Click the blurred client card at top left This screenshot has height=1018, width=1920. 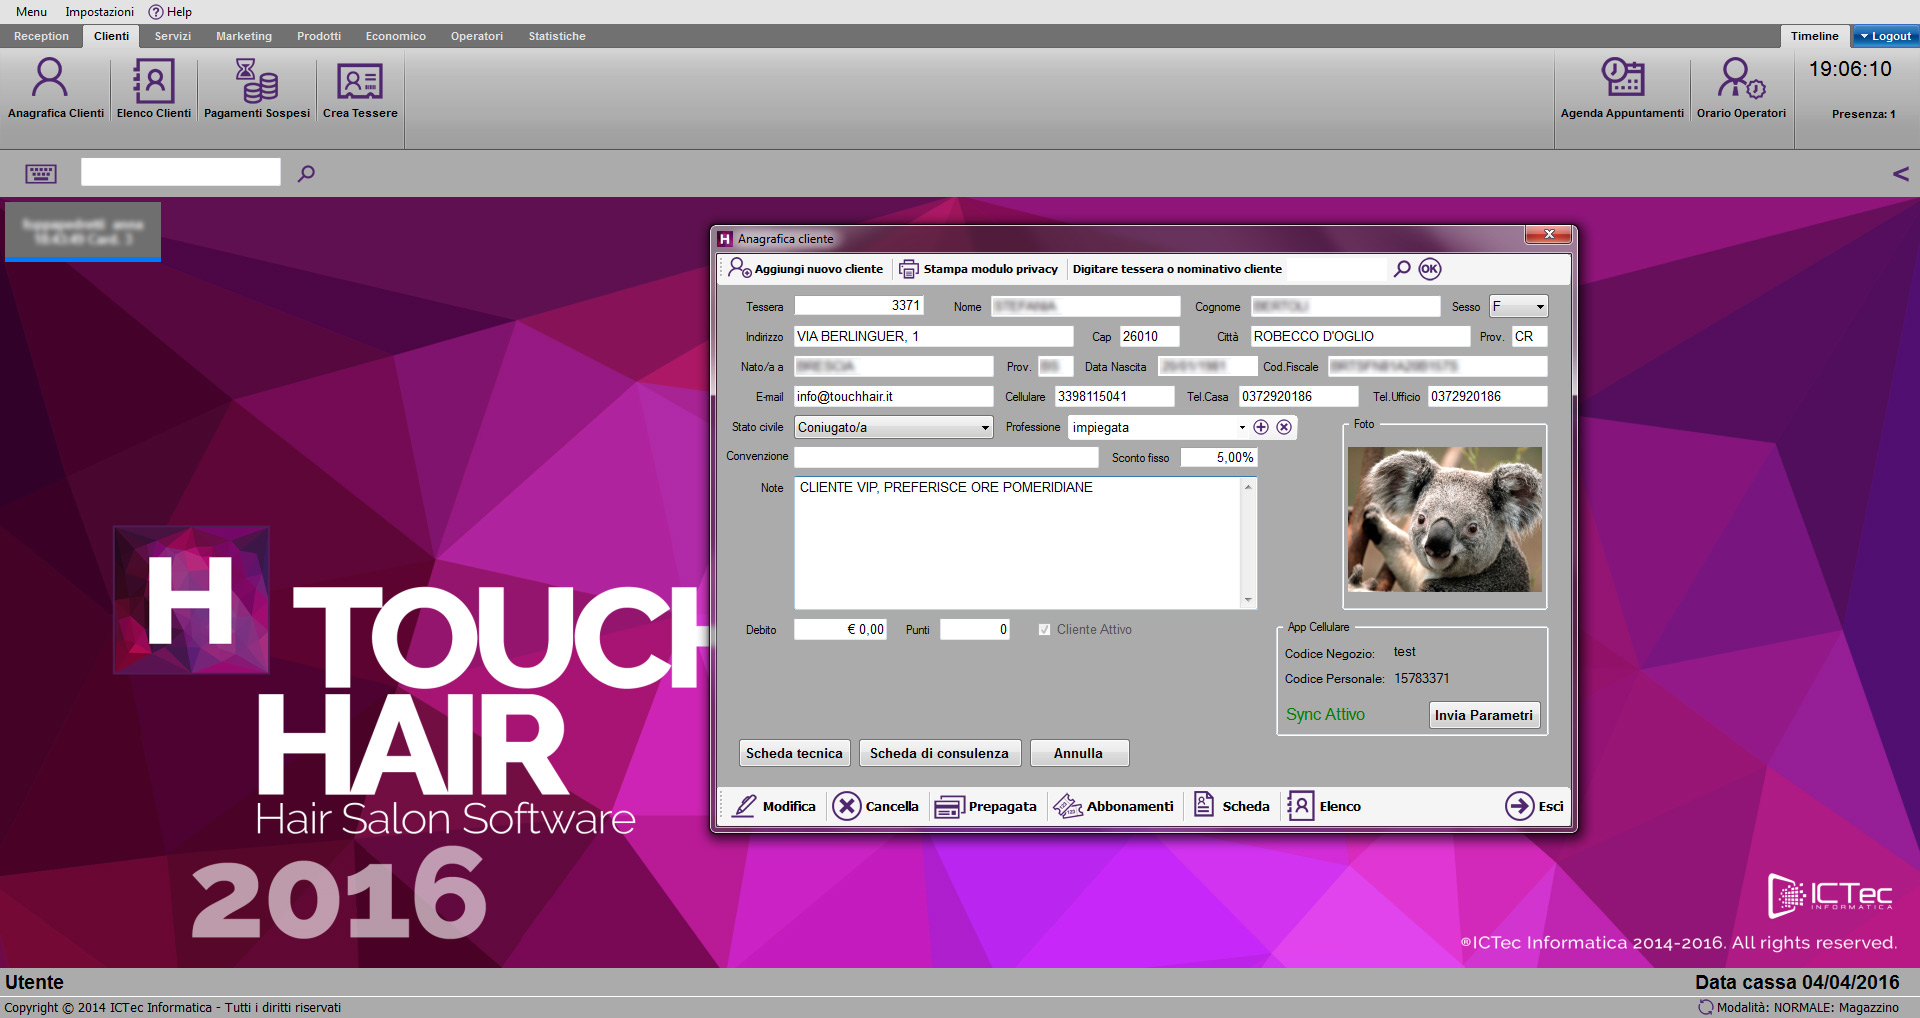83,232
